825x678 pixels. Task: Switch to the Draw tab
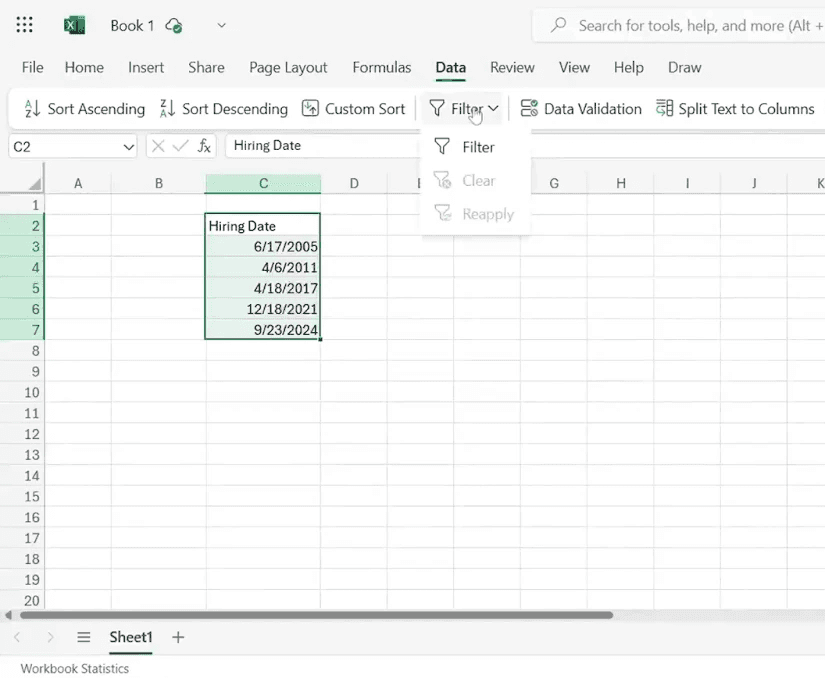(685, 67)
